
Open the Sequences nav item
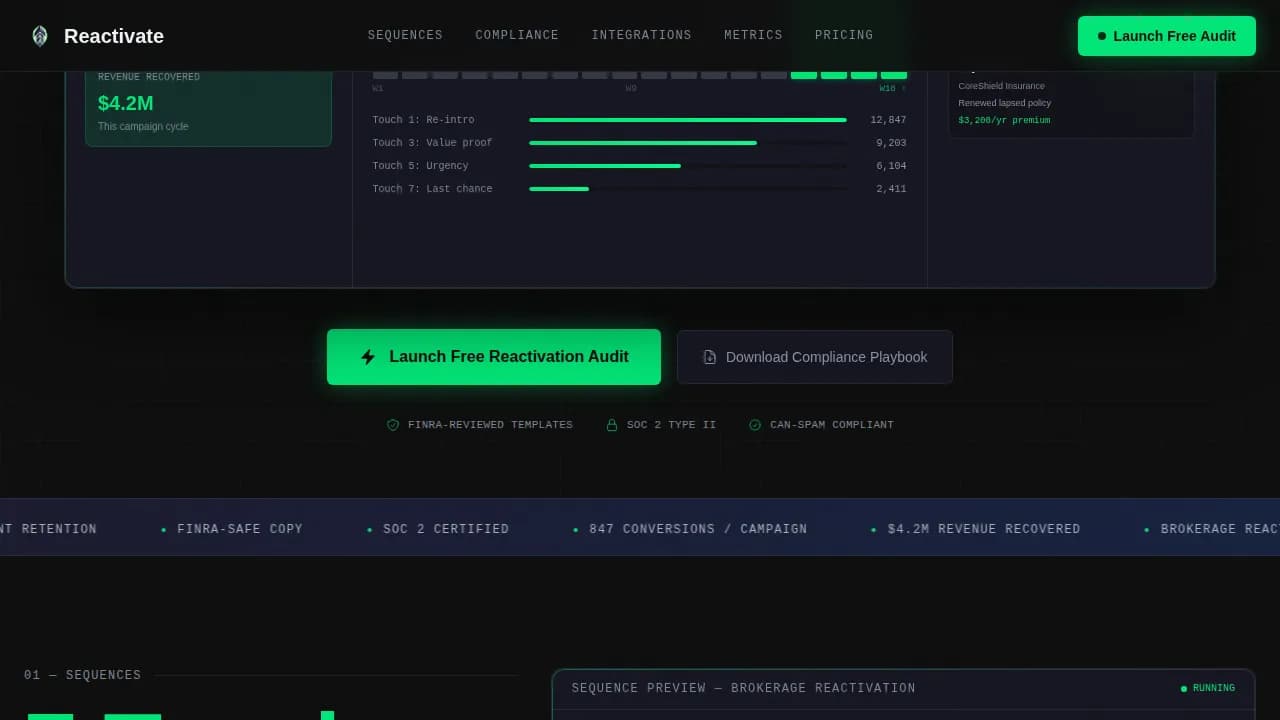[405, 35]
